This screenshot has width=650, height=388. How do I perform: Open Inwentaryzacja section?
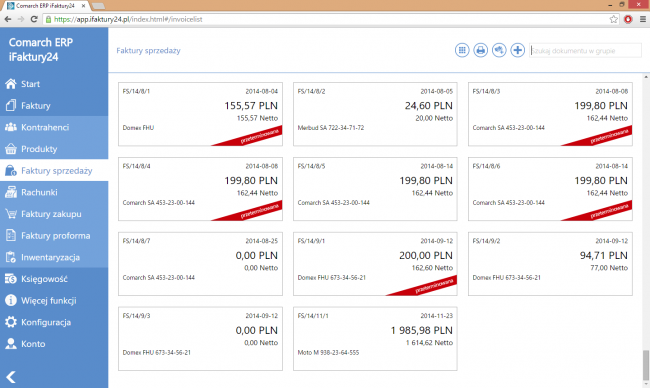[54, 257]
